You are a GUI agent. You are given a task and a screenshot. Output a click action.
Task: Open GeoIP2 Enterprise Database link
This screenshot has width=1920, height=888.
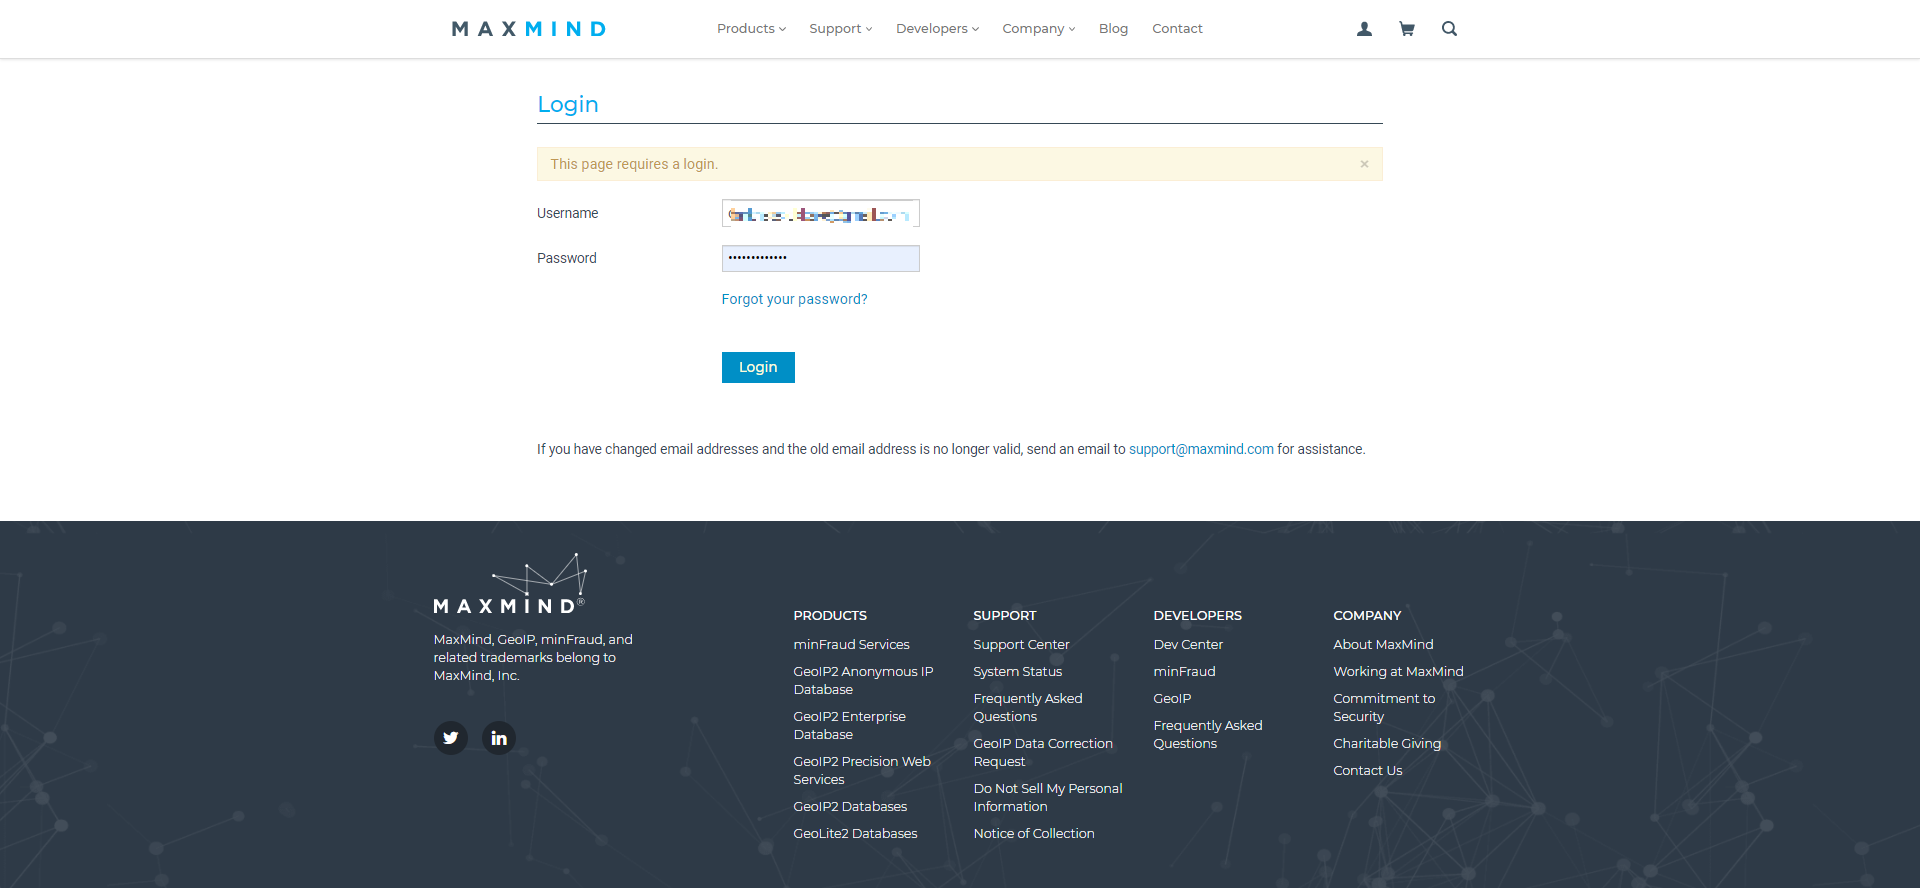point(849,726)
